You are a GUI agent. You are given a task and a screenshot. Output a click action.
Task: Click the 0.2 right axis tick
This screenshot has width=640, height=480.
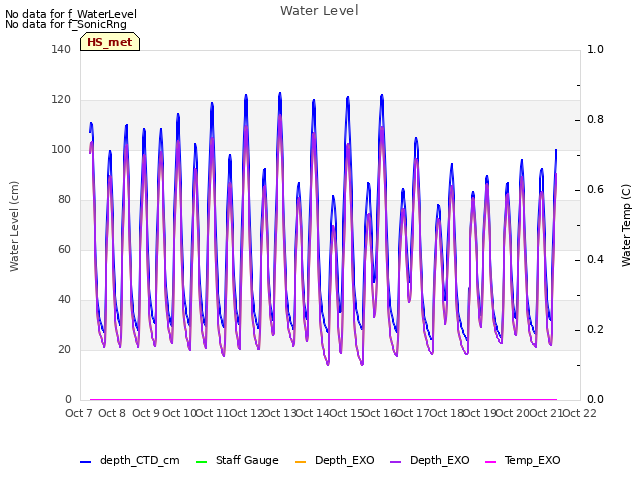(595, 329)
